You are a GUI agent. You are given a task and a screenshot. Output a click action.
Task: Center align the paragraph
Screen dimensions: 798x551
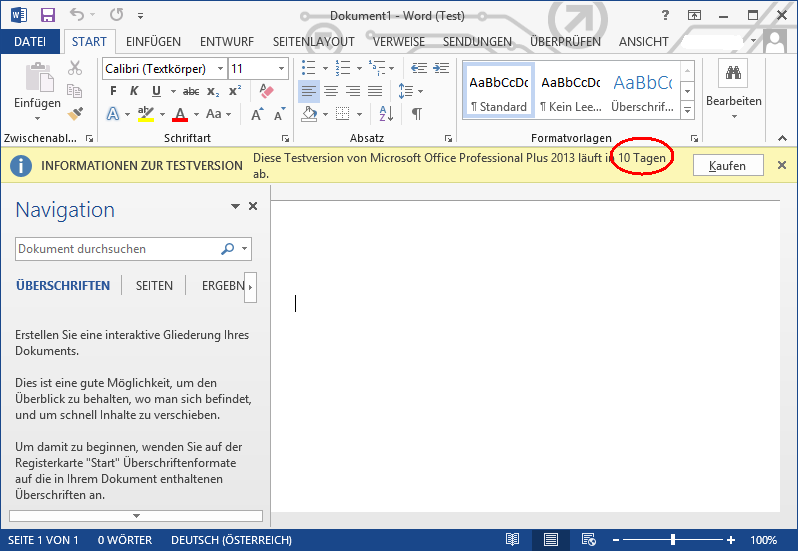click(x=331, y=91)
